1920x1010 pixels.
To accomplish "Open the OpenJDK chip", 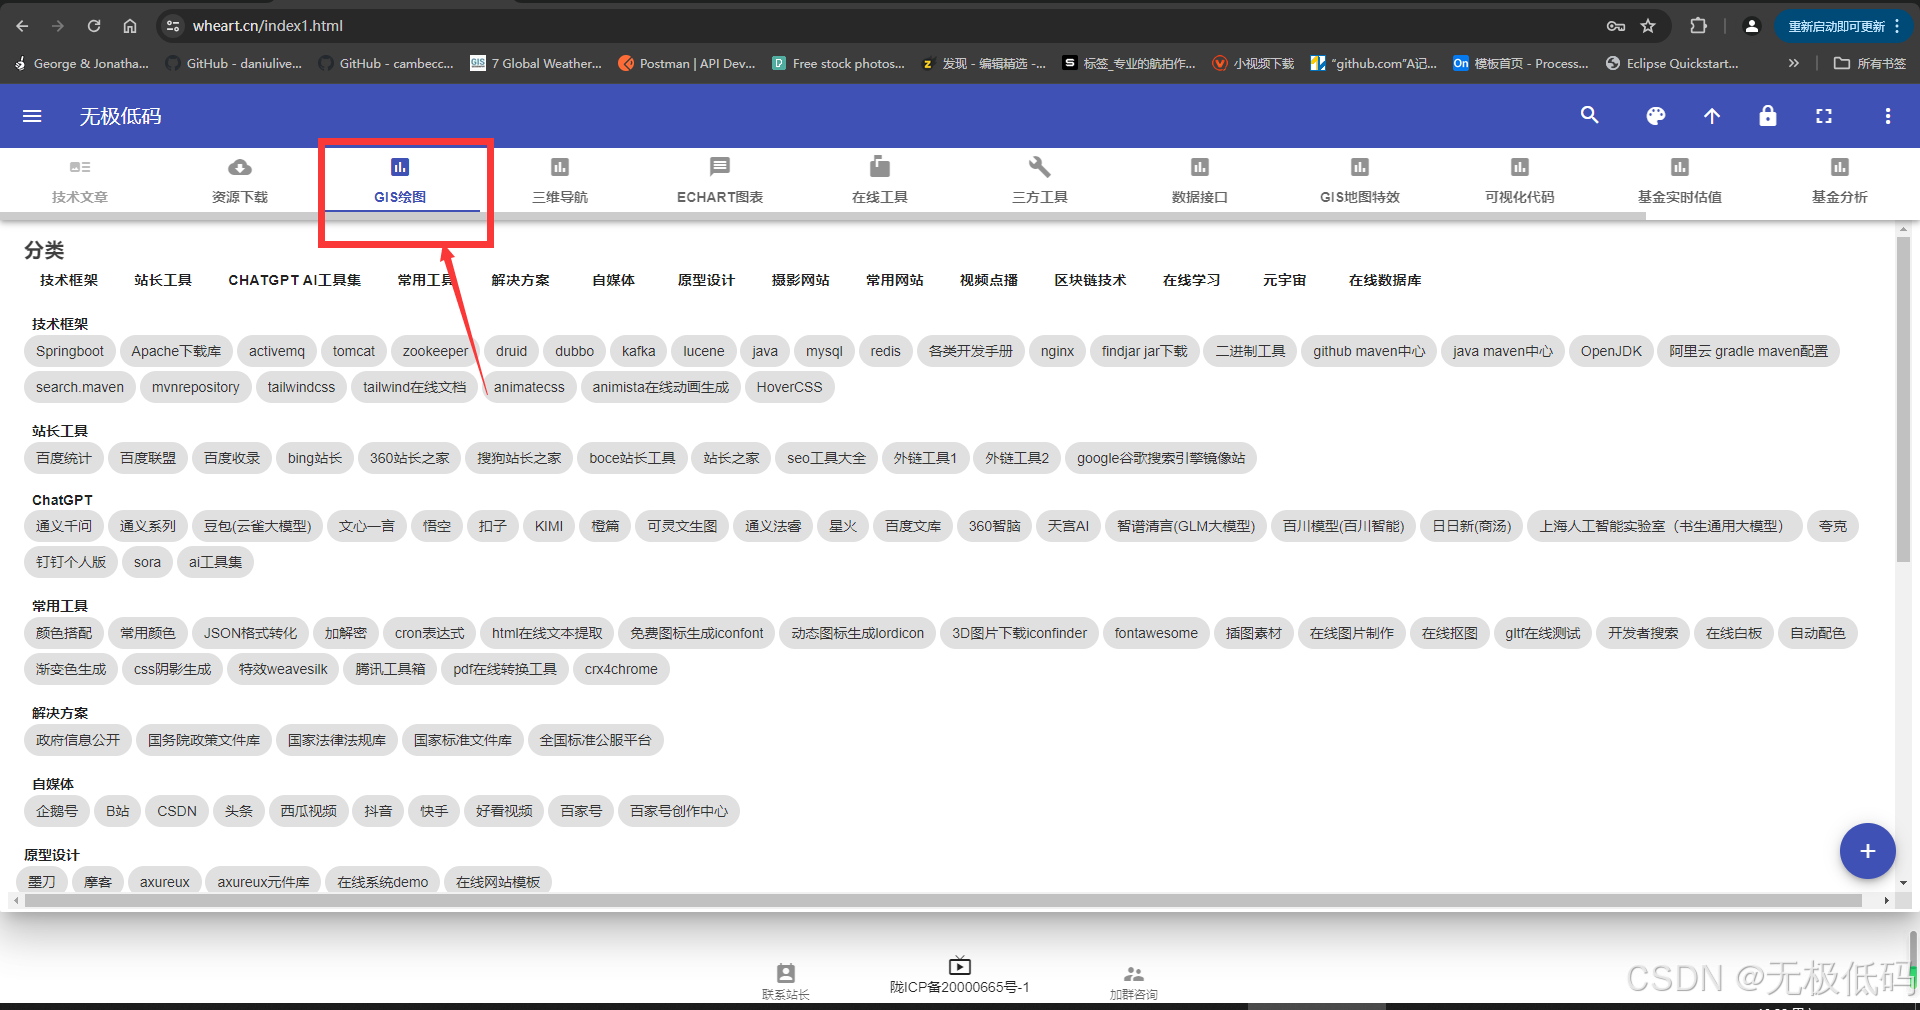I will 1611,351.
